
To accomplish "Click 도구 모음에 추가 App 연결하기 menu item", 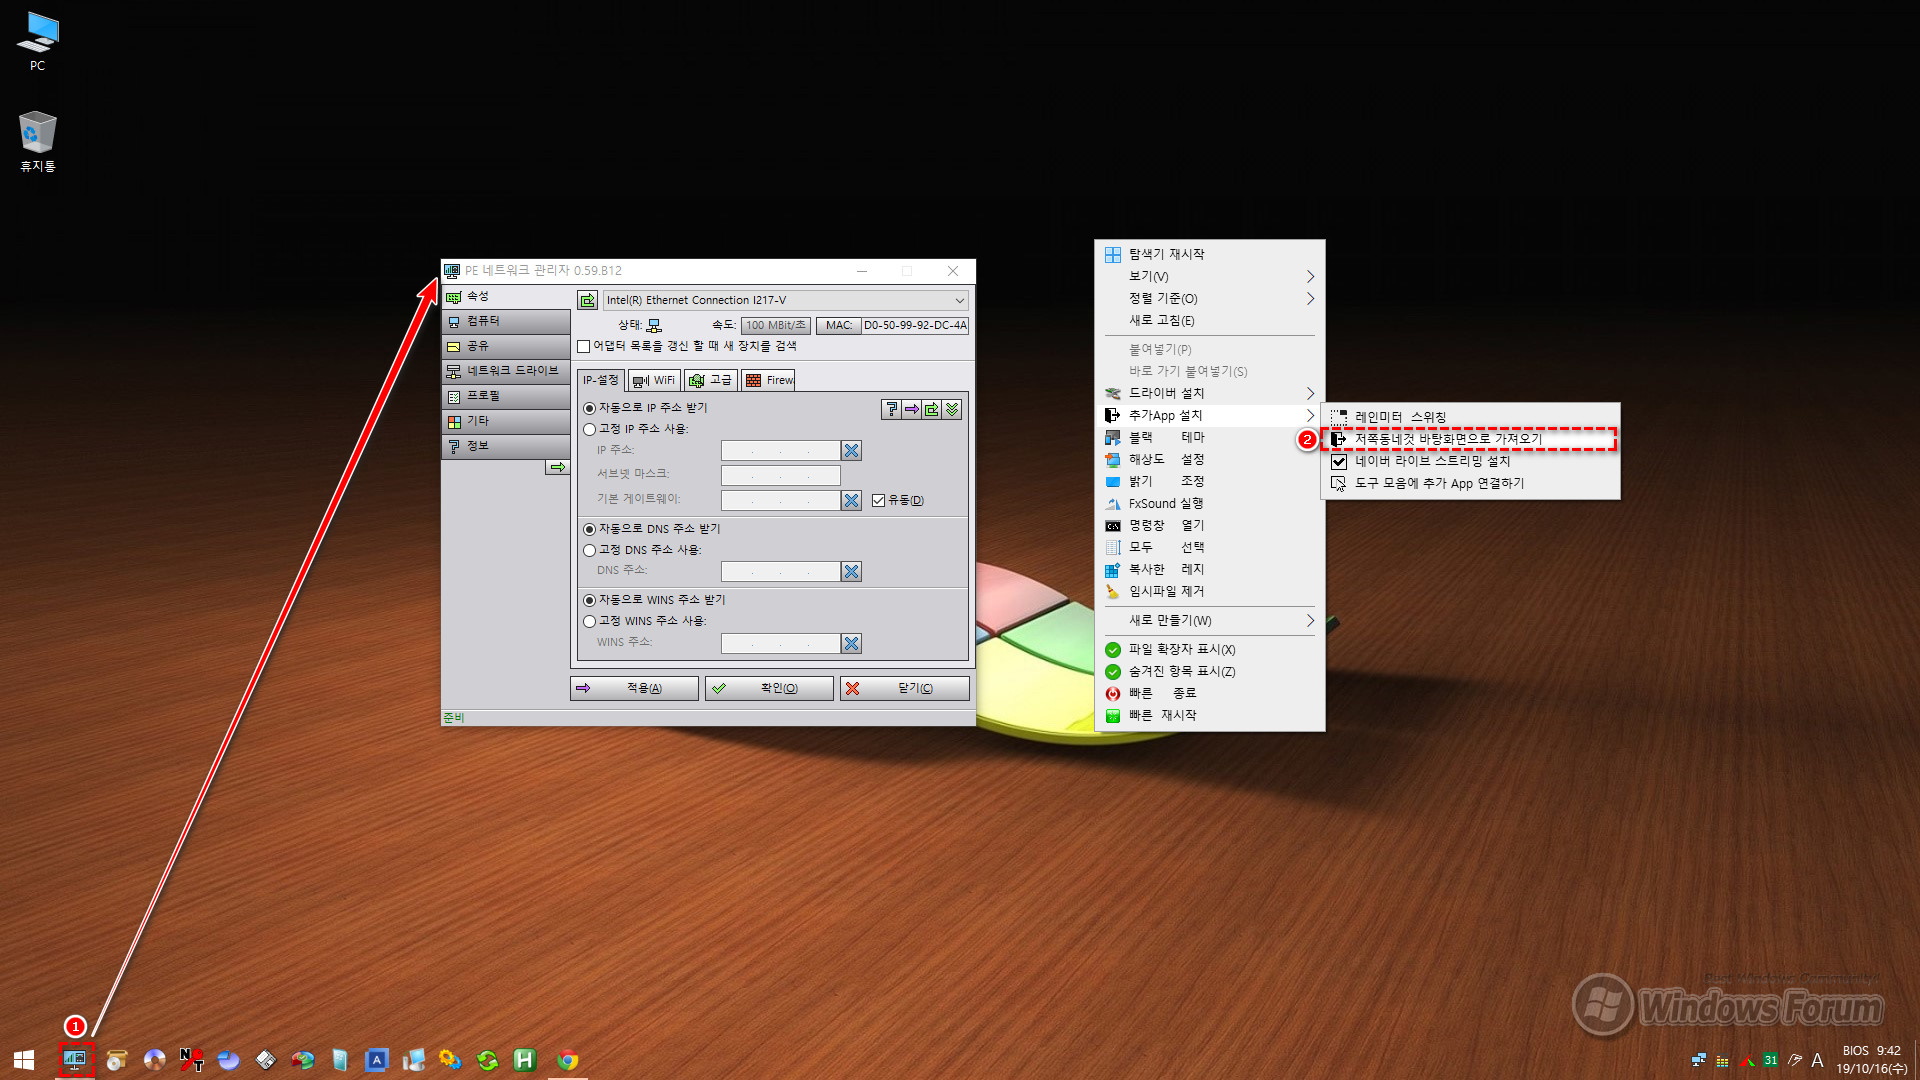I will (1471, 484).
